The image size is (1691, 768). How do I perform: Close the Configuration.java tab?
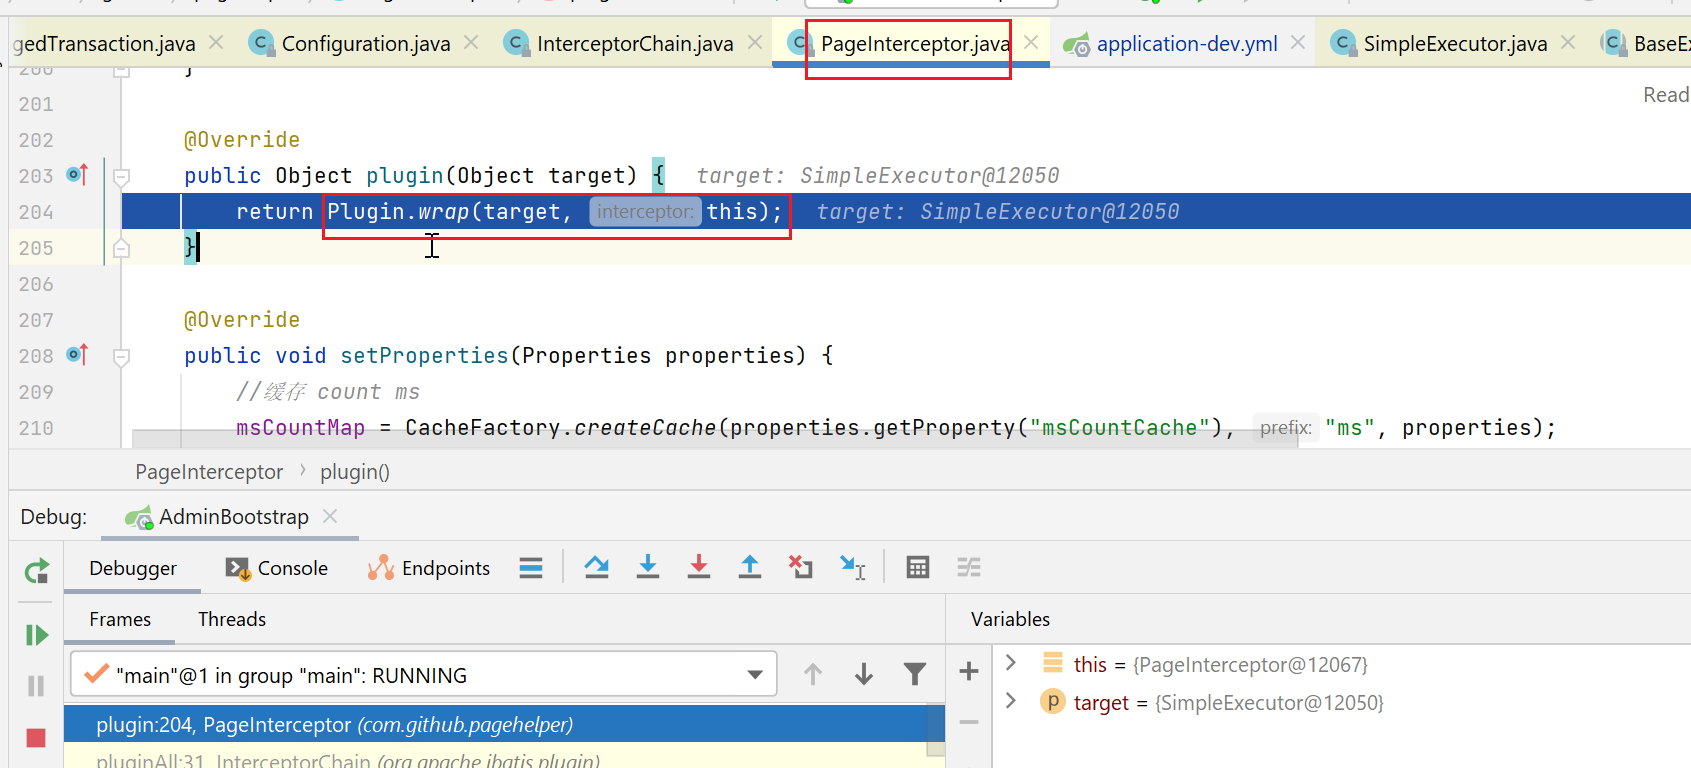click(x=471, y=43)
